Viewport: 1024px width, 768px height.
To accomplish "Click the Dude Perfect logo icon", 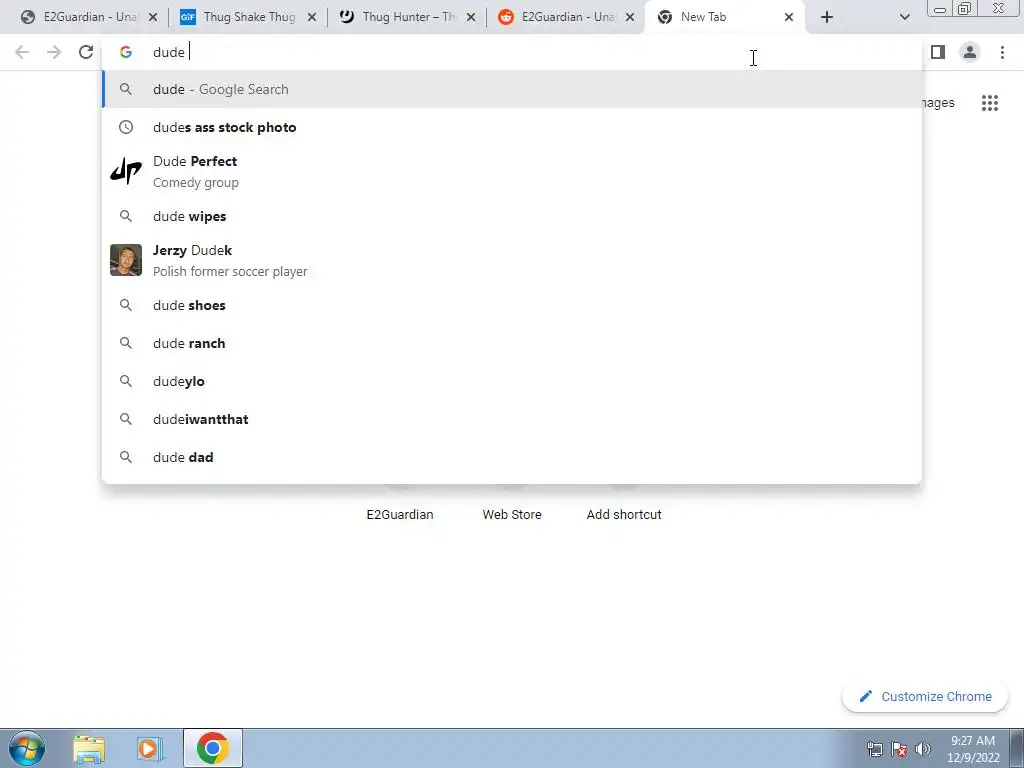I will pos(125,171).
